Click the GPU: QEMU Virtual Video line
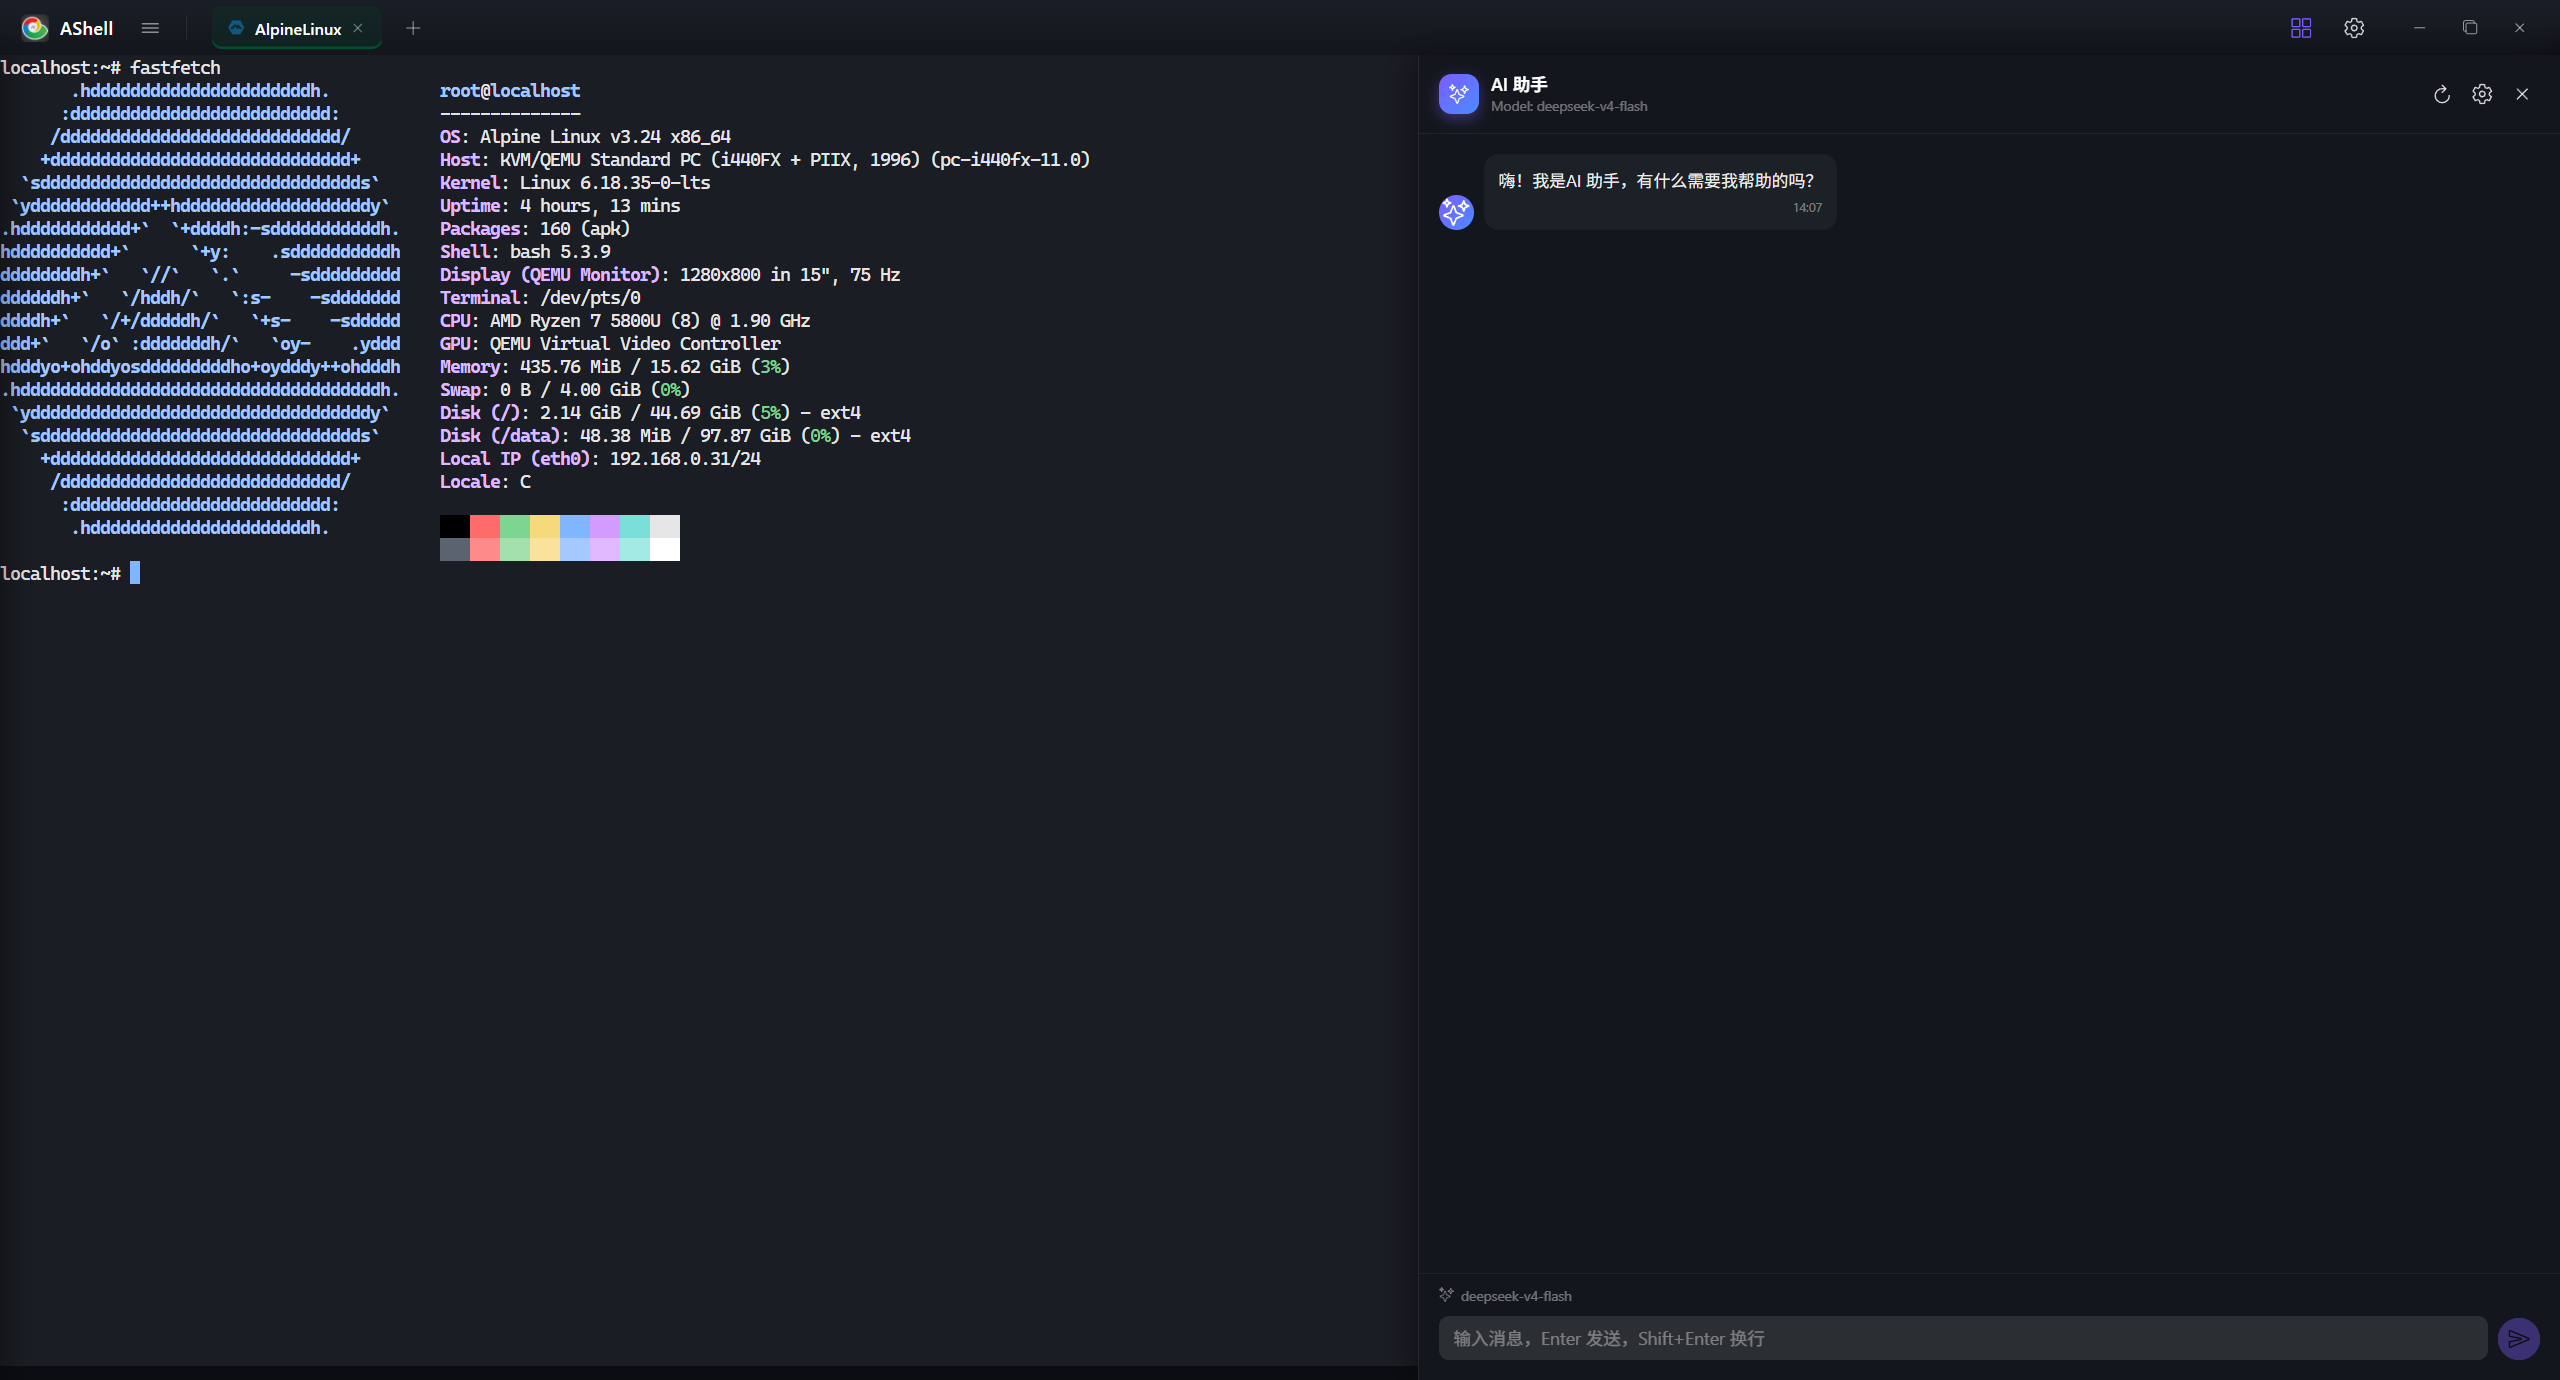Image resolution: width=2560 pixels, height=1380 pixels. (610, 344)
